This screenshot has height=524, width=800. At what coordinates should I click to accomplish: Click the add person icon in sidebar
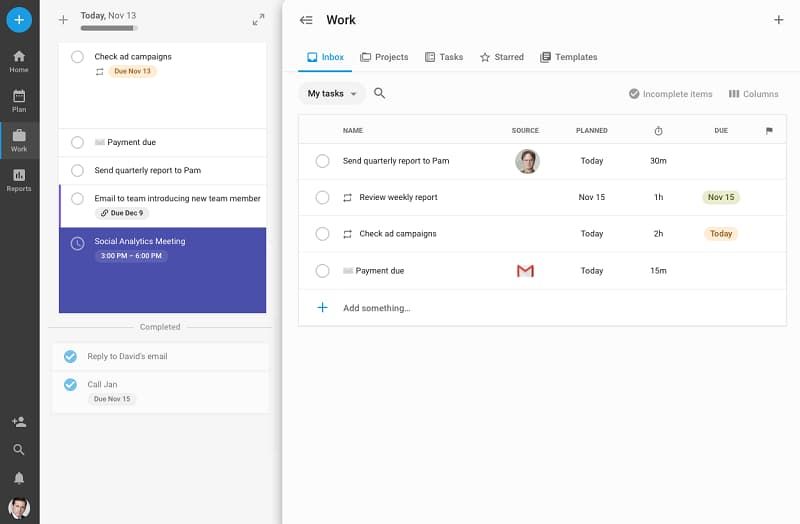click(x=19, y=422)
